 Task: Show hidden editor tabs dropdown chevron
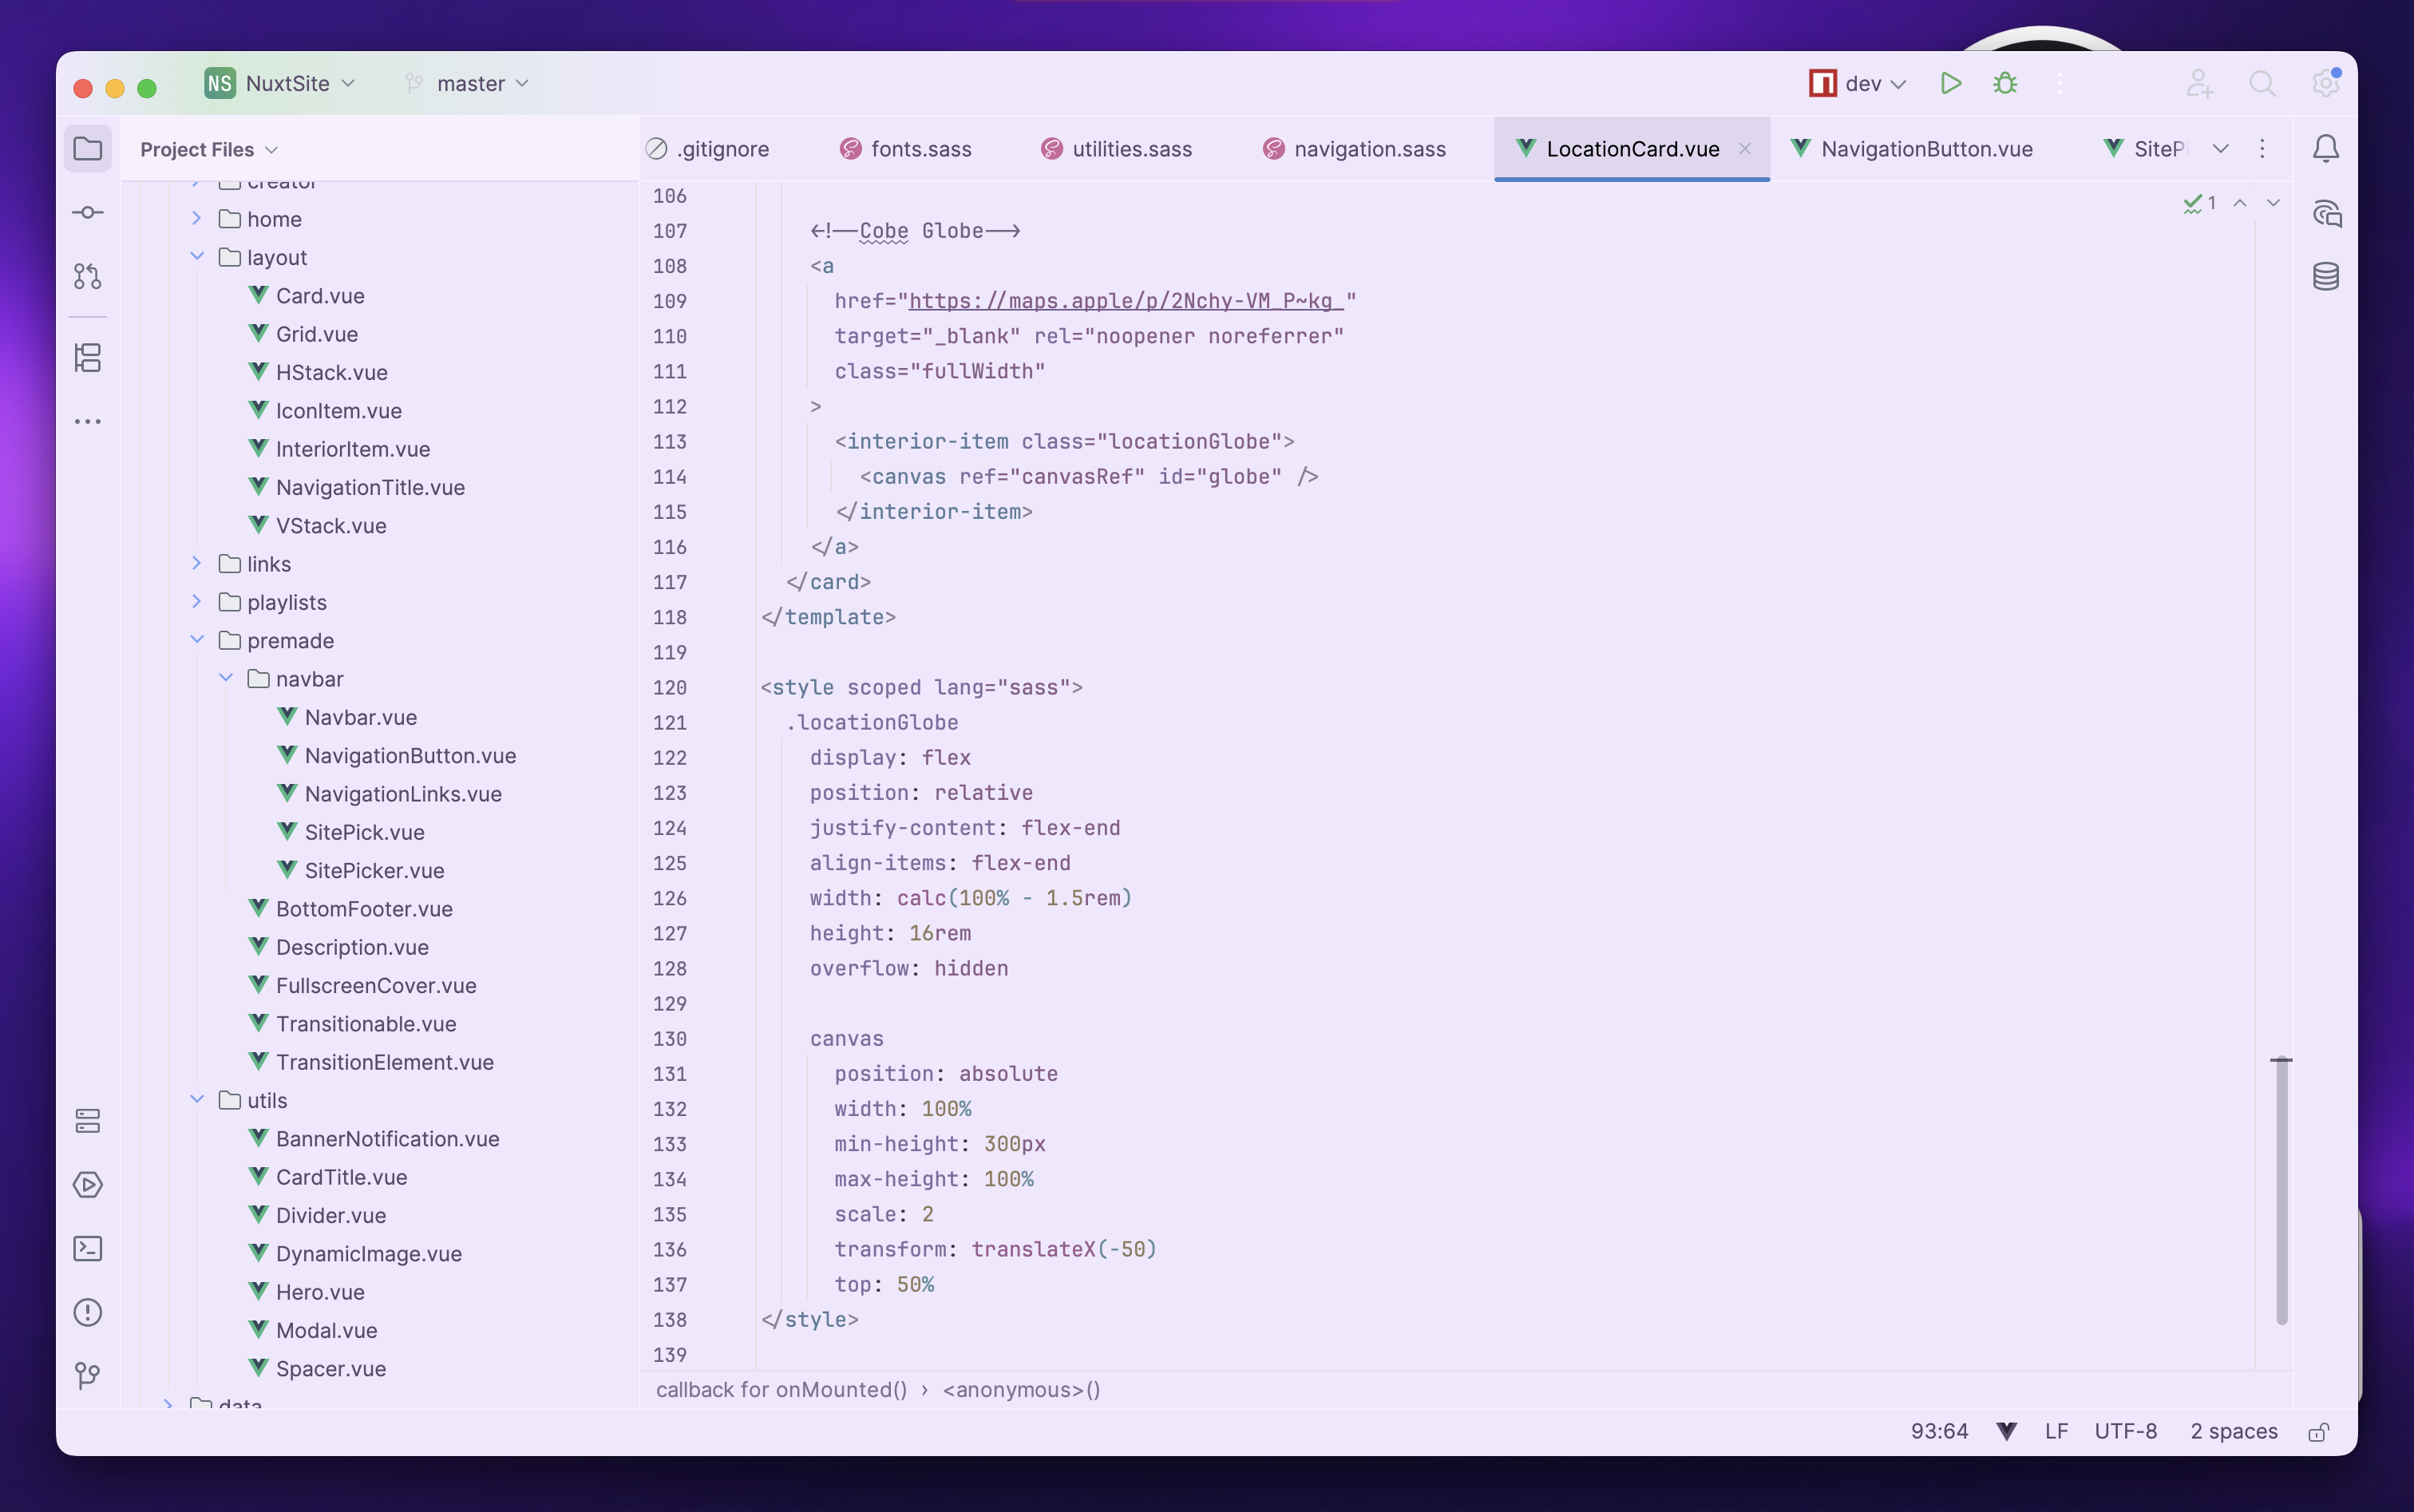click(2220, 149)
